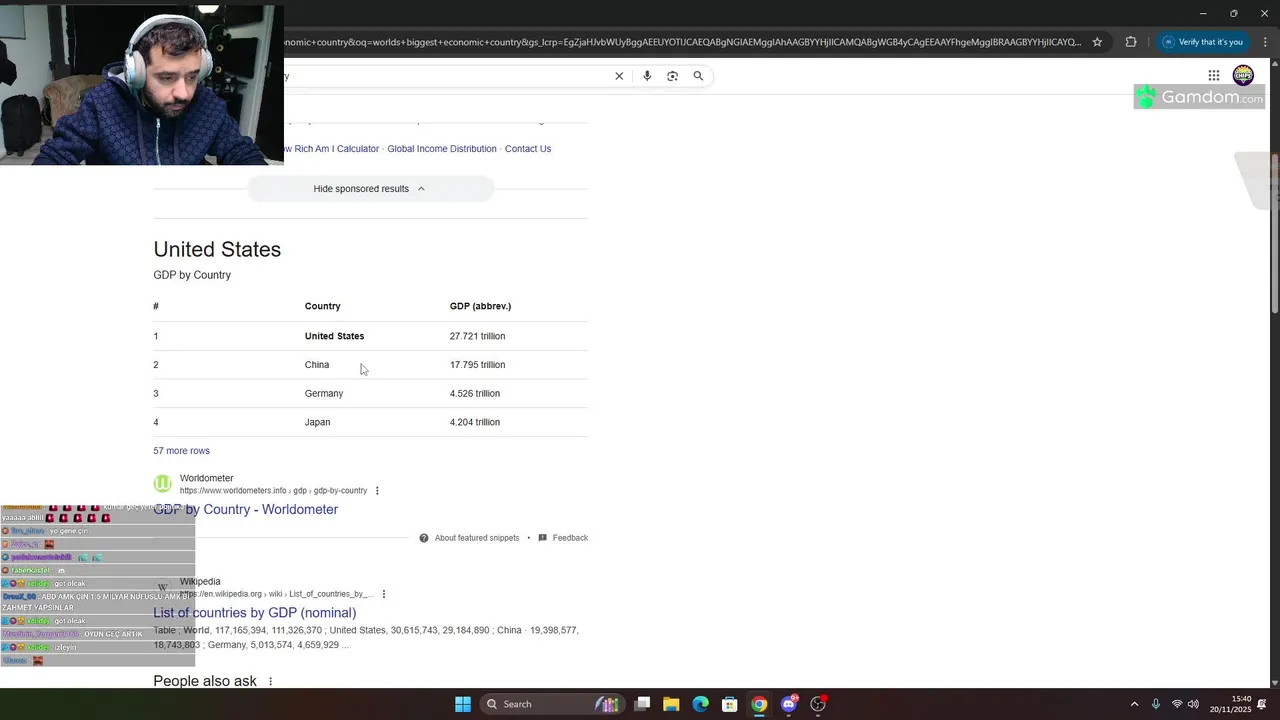1280x720 pixels.
Task: Click About featured snippets
Action: (x=469, y=538)
